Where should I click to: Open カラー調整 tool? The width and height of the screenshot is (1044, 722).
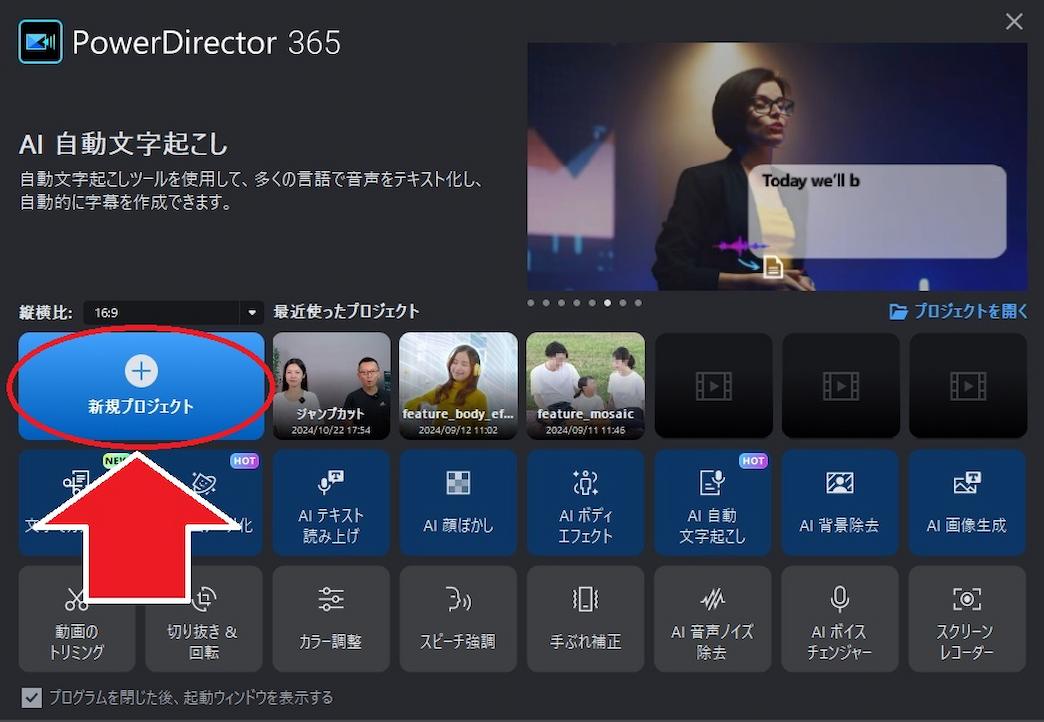coord(331,619)
